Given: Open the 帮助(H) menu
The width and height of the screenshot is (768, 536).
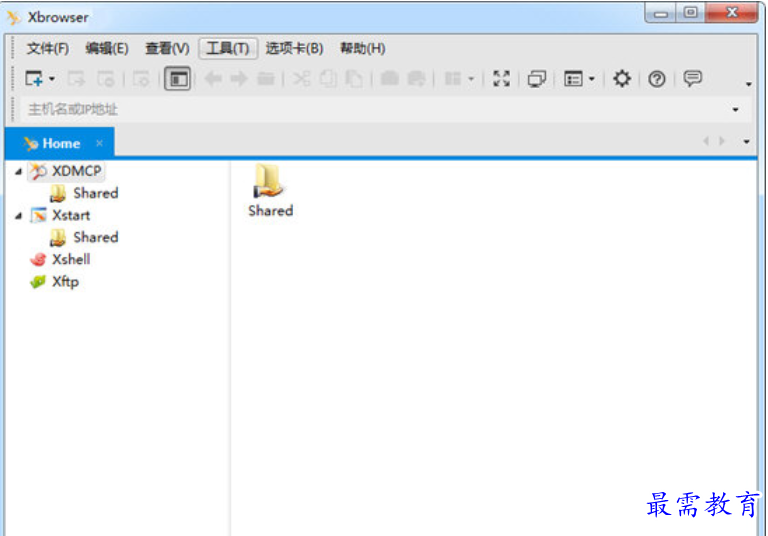Looking at the screenshot, I should click(x=362, y=49).
